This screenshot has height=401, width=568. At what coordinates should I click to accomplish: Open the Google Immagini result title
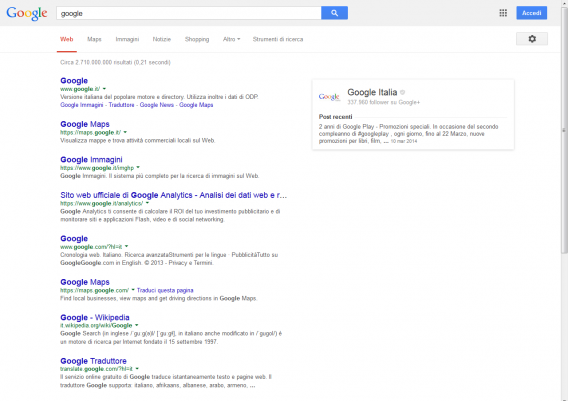pos(91,160)
